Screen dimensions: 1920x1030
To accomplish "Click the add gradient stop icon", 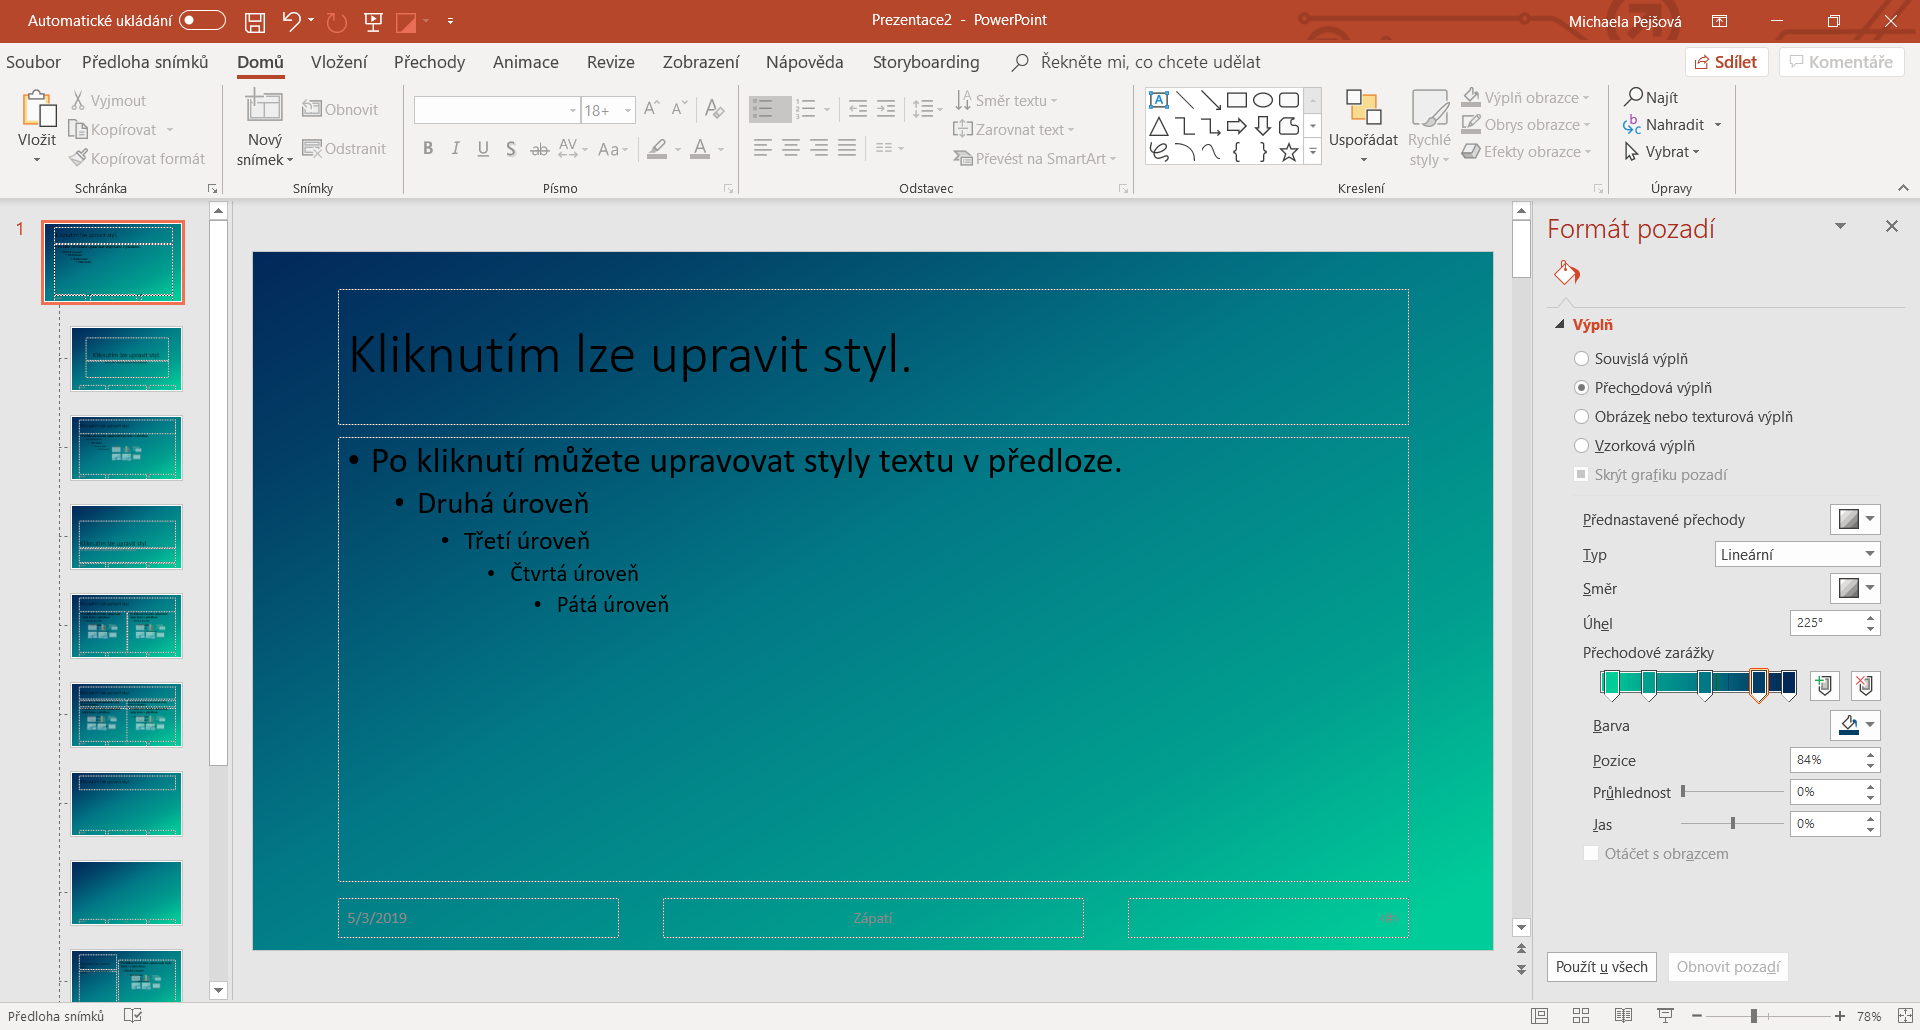I will [x=1824, y=685].
